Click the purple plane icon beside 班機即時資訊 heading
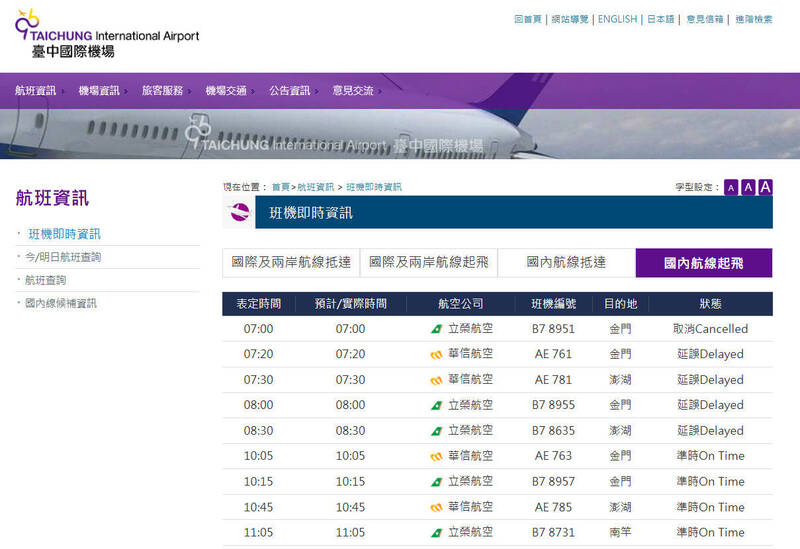 coord(240,212)
